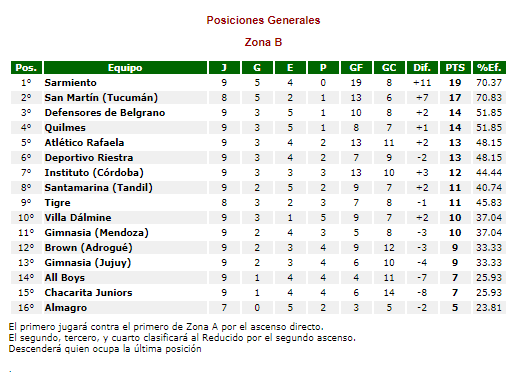Select the %Ef. column header
Viewport: 516px width, 372px height.
(489, 68)
